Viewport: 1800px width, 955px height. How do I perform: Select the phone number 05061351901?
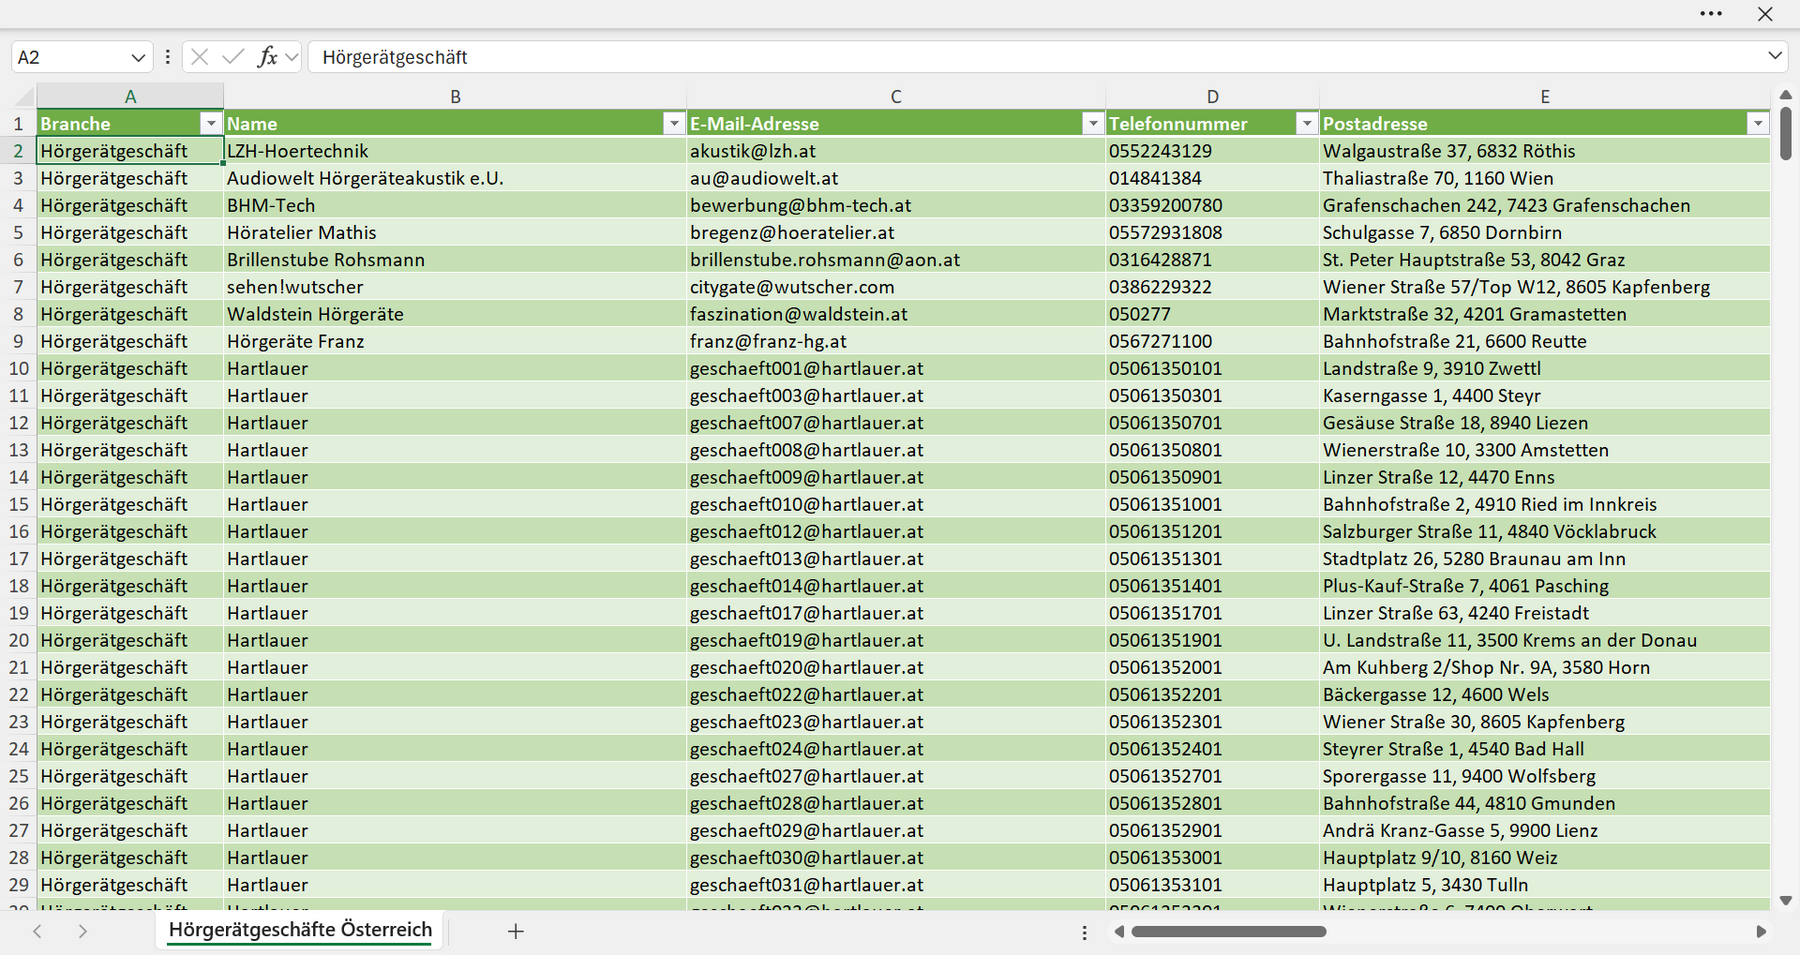point(1212,640)
